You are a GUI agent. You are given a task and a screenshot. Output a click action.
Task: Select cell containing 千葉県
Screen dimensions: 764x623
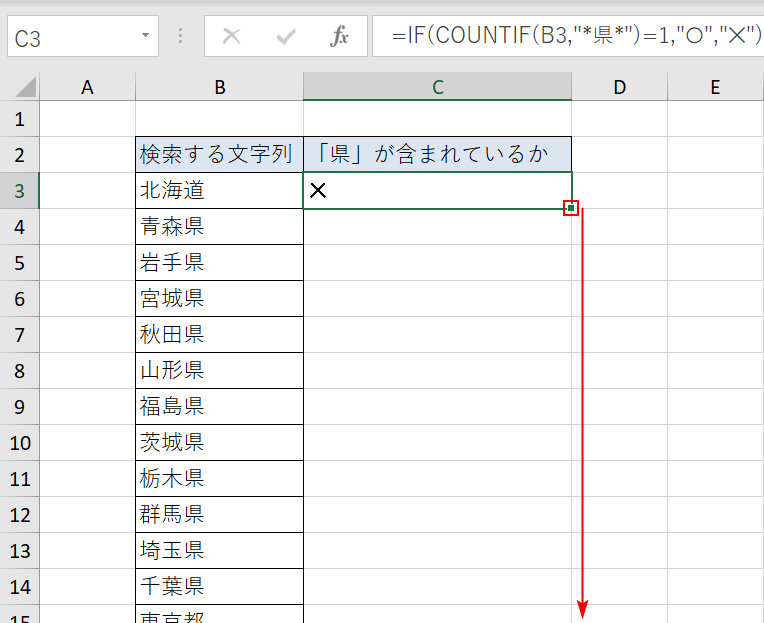click(x=219, y=587)
